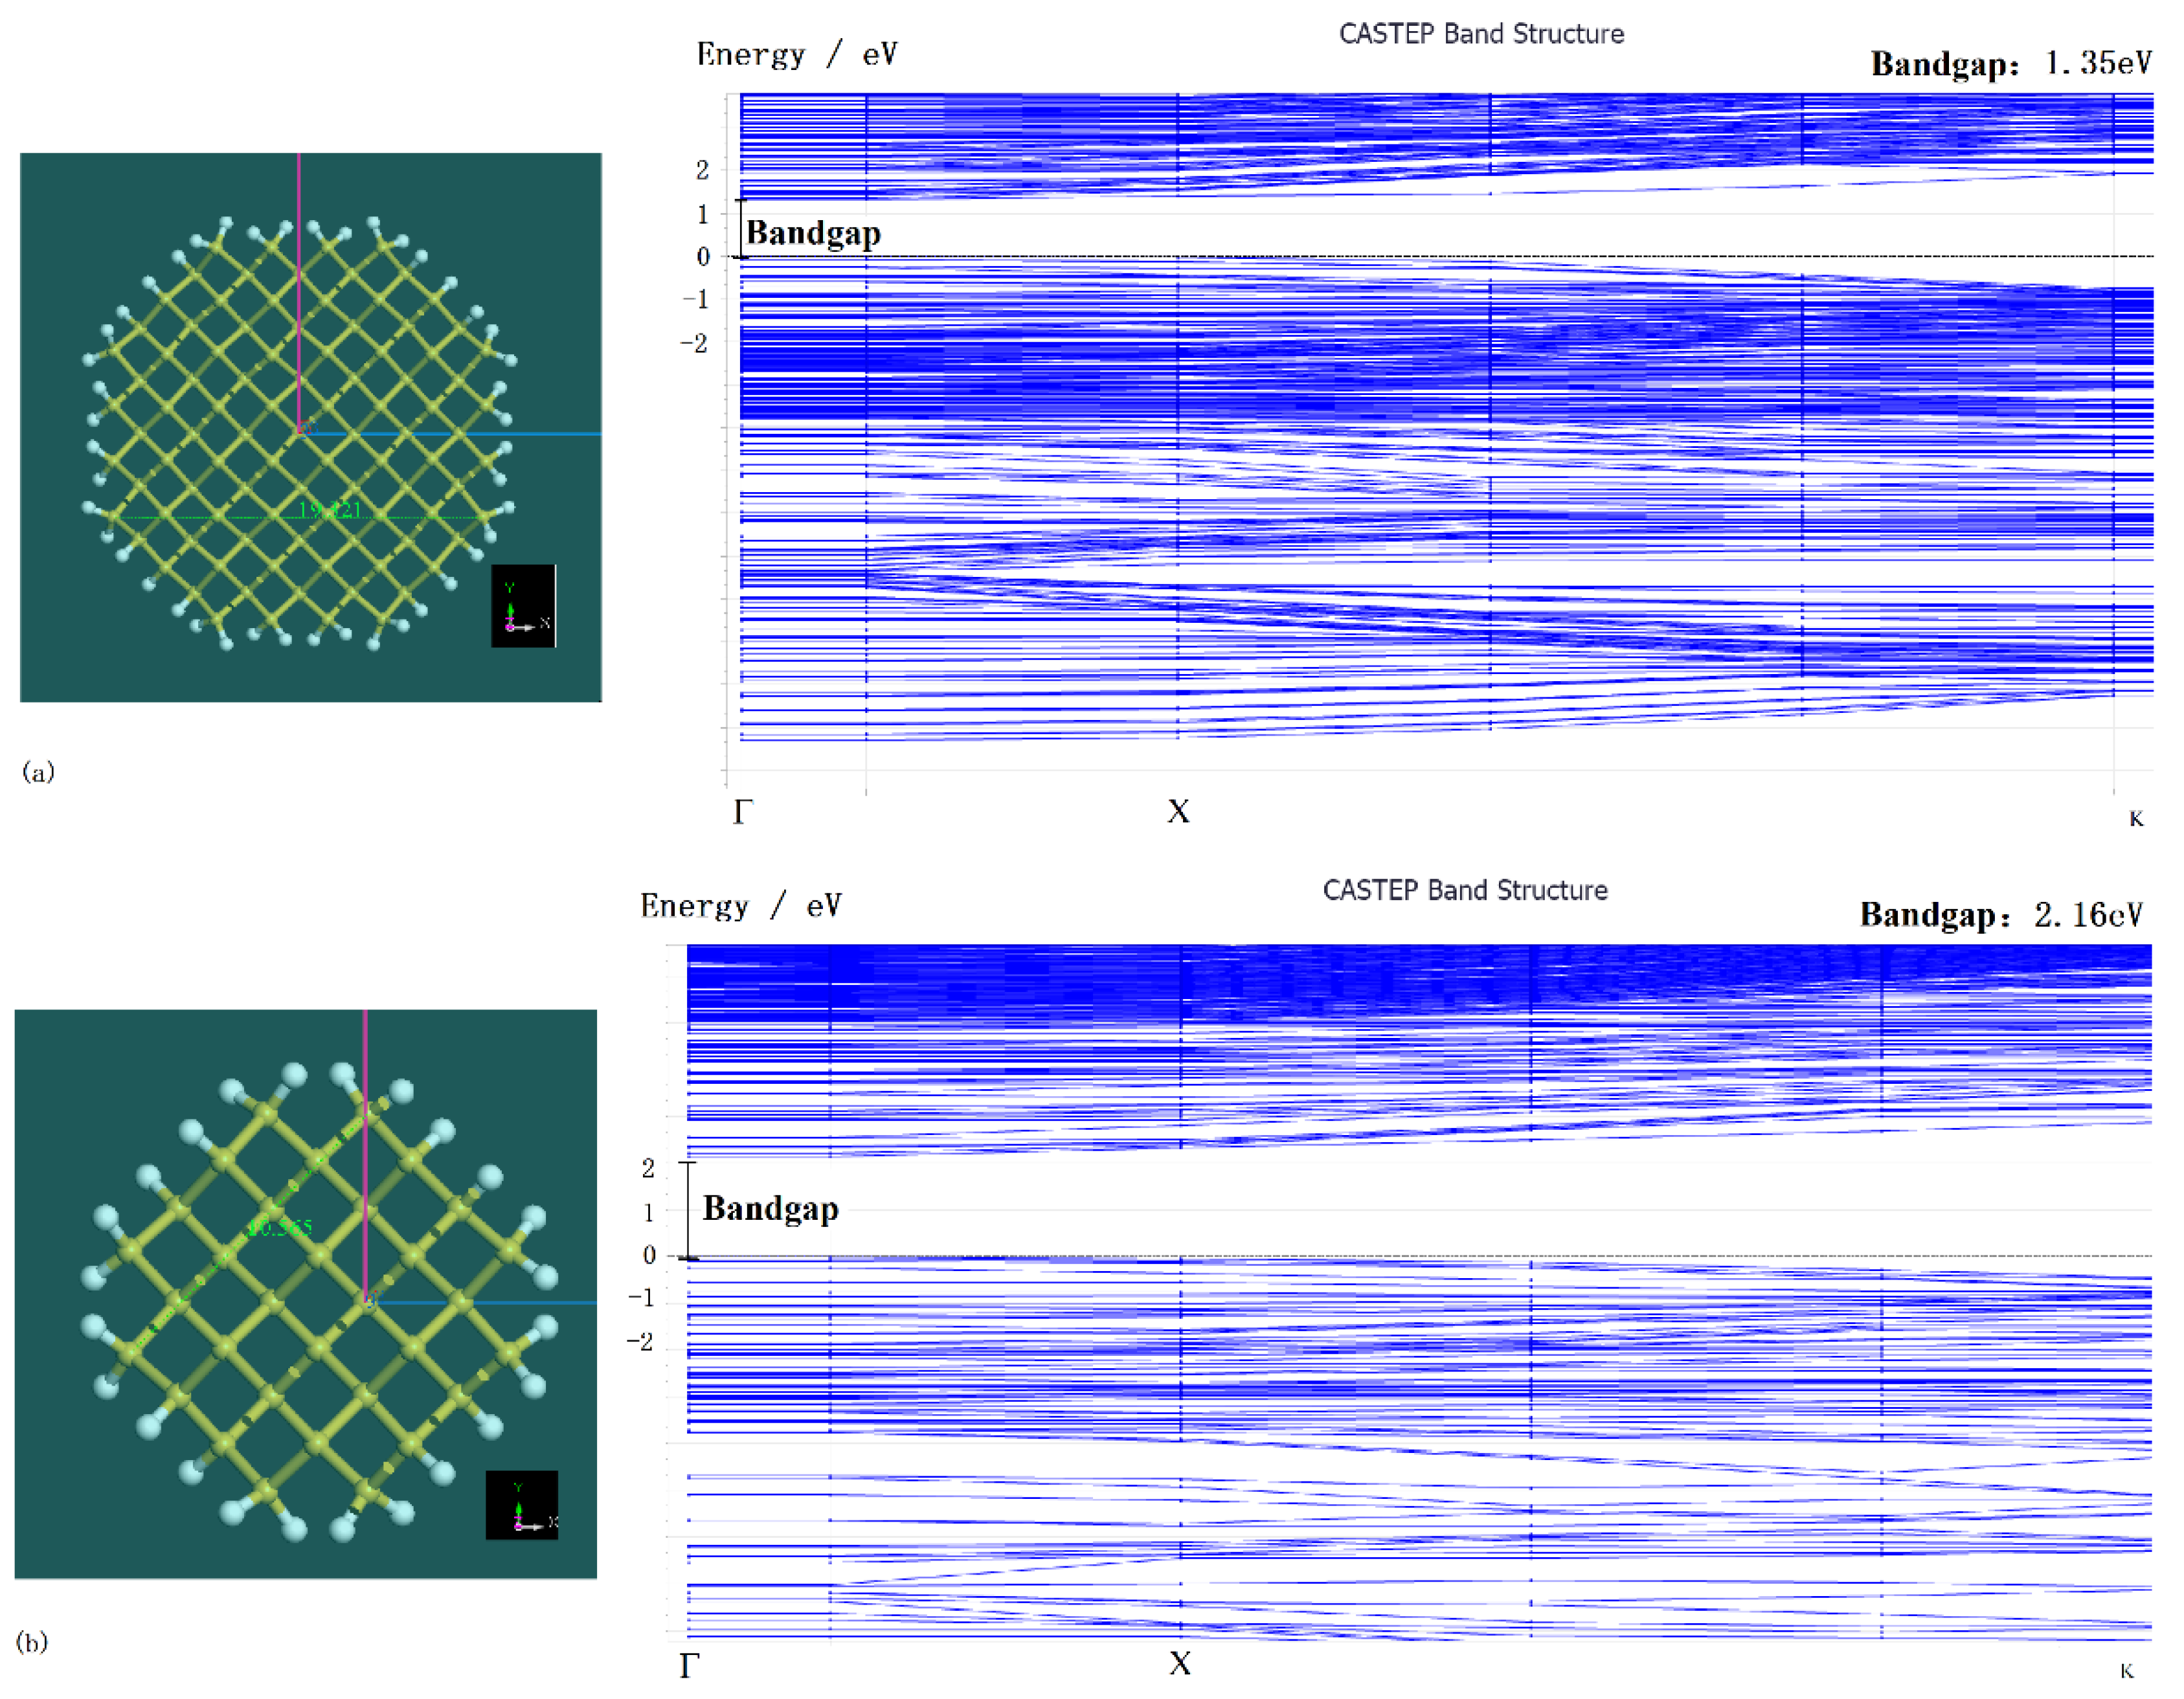
Task: Click the Bandgap label inside the top plot
Action: (x=813, y=233)
